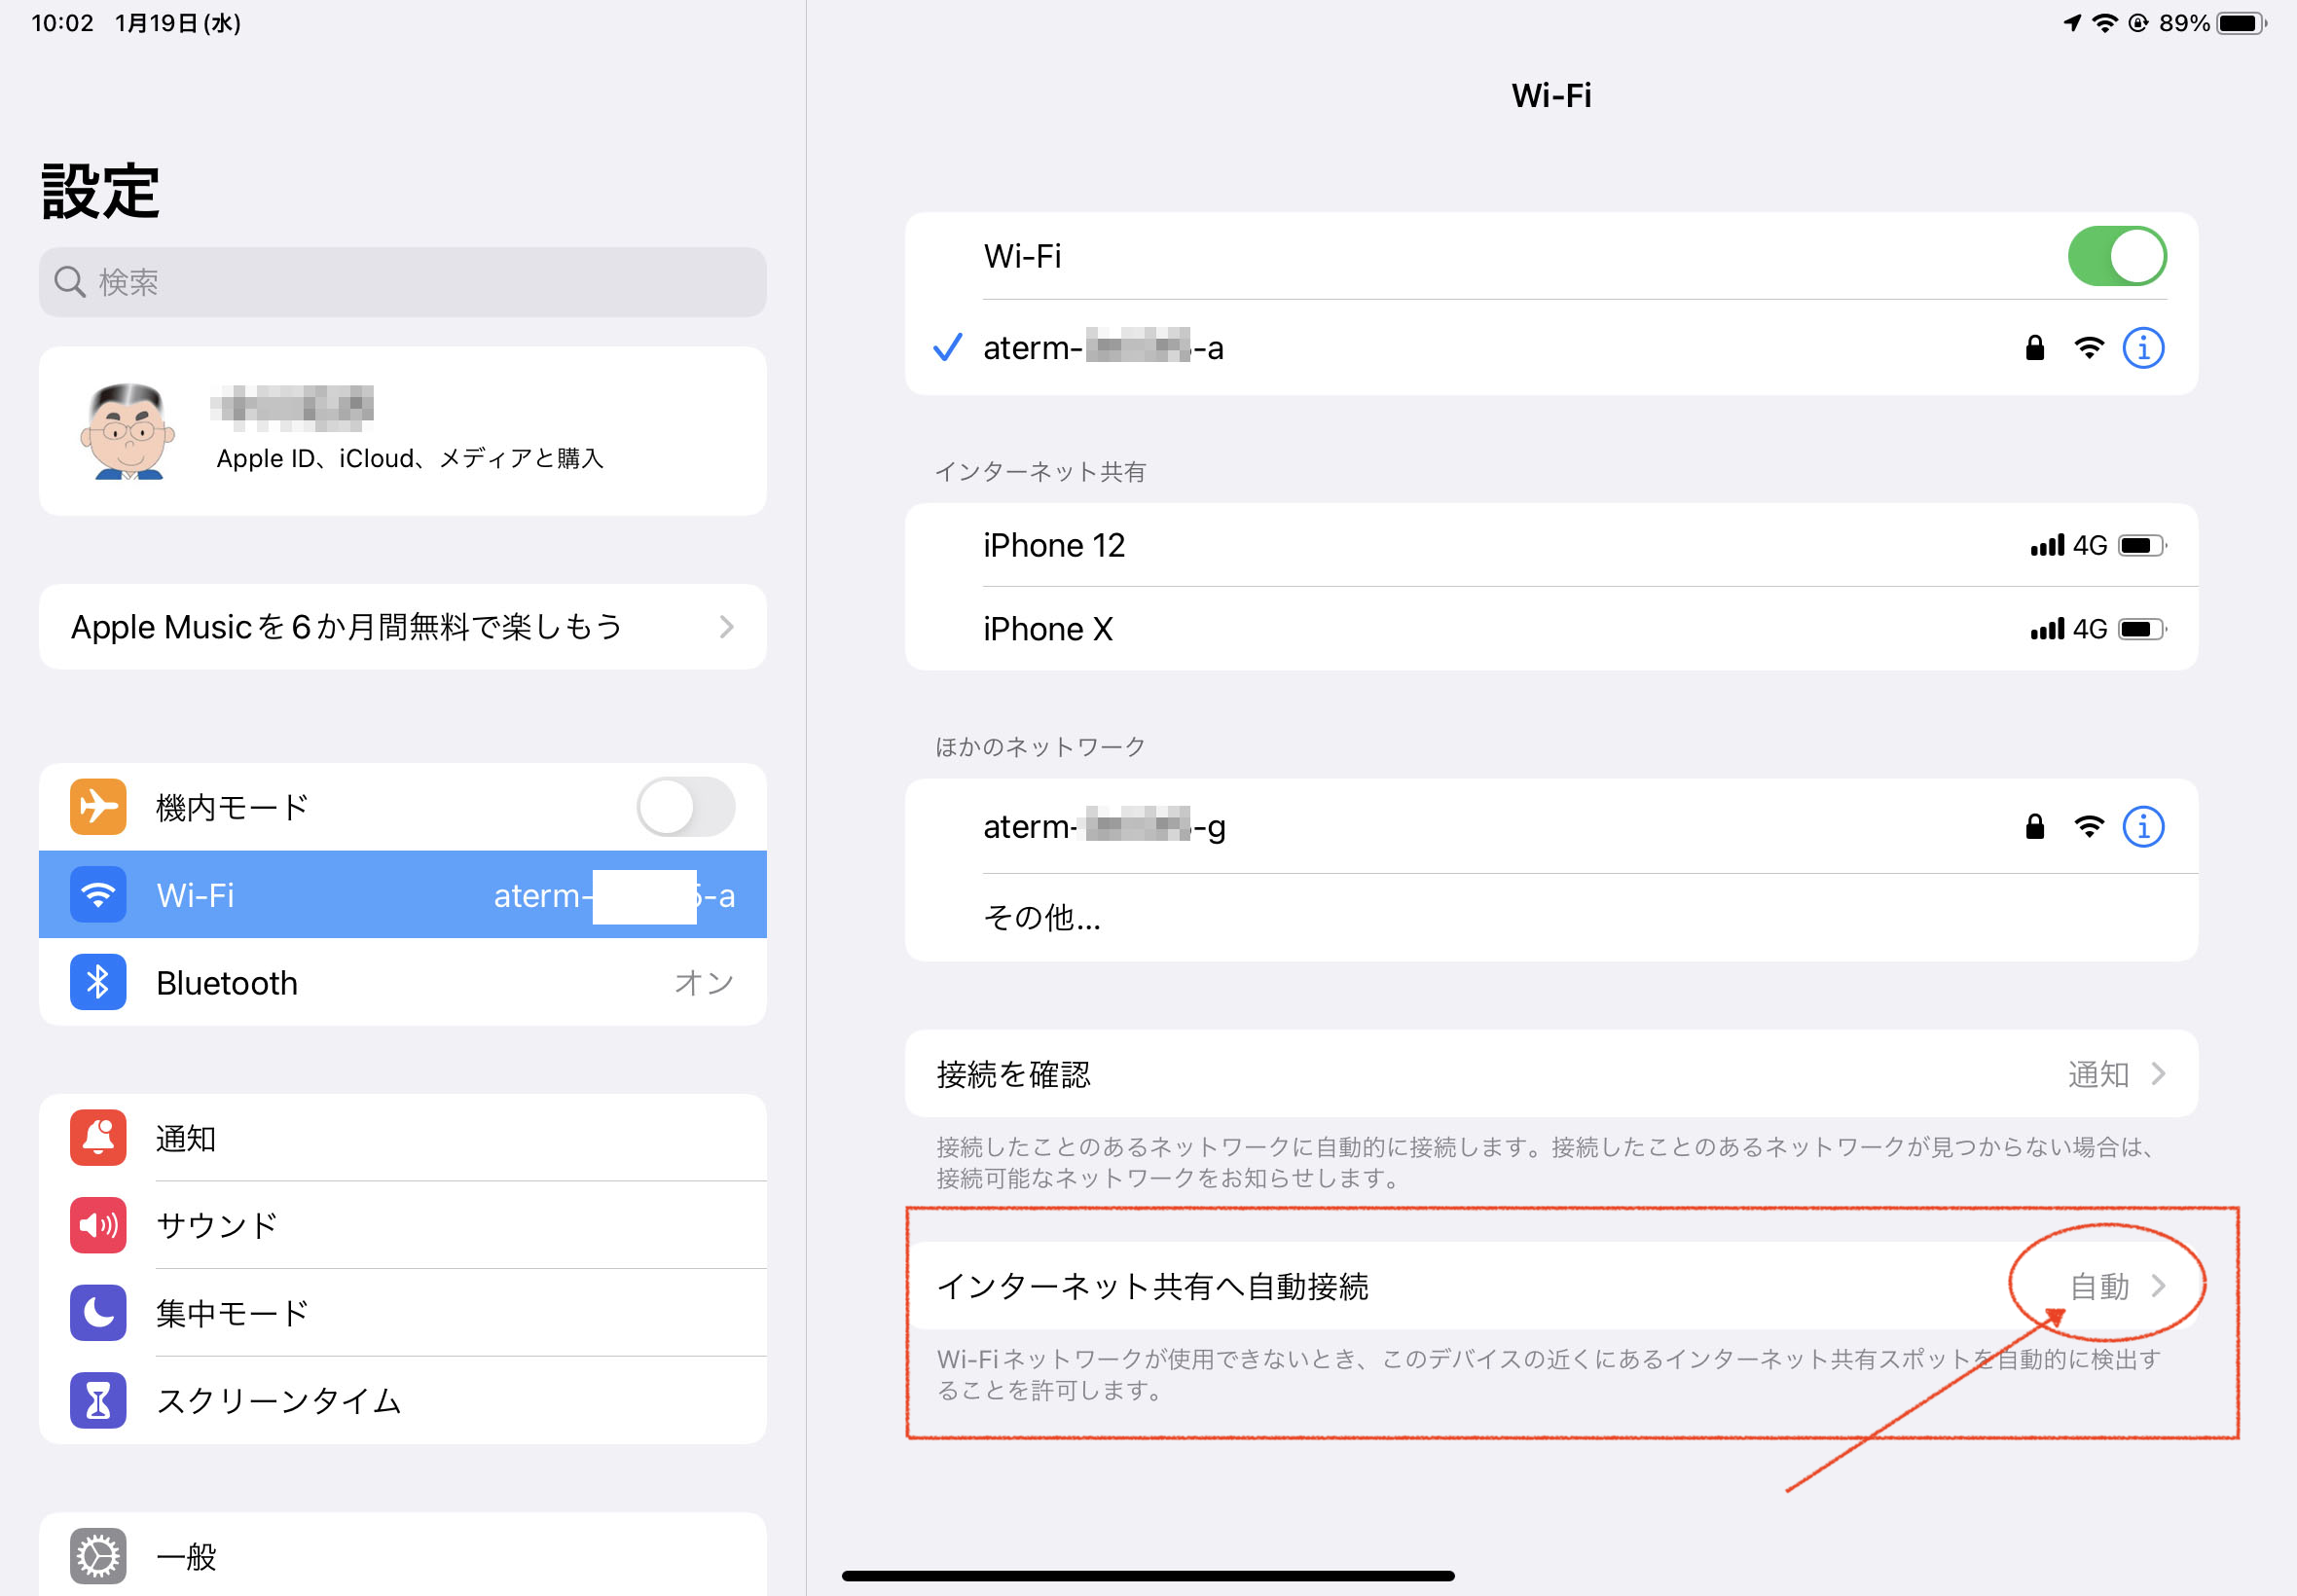2297x1596 pixels.
Task: Turn off the Wi-Fi switch
Action: tap(2116, 256)
